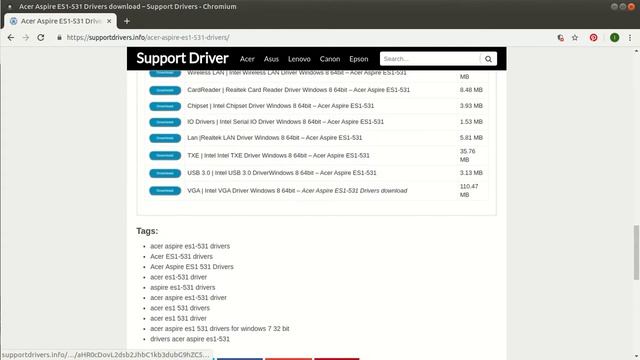Download the Realtek LAN driver
The width and height of the screenshot is (640, 360).
tap(165, 138)
